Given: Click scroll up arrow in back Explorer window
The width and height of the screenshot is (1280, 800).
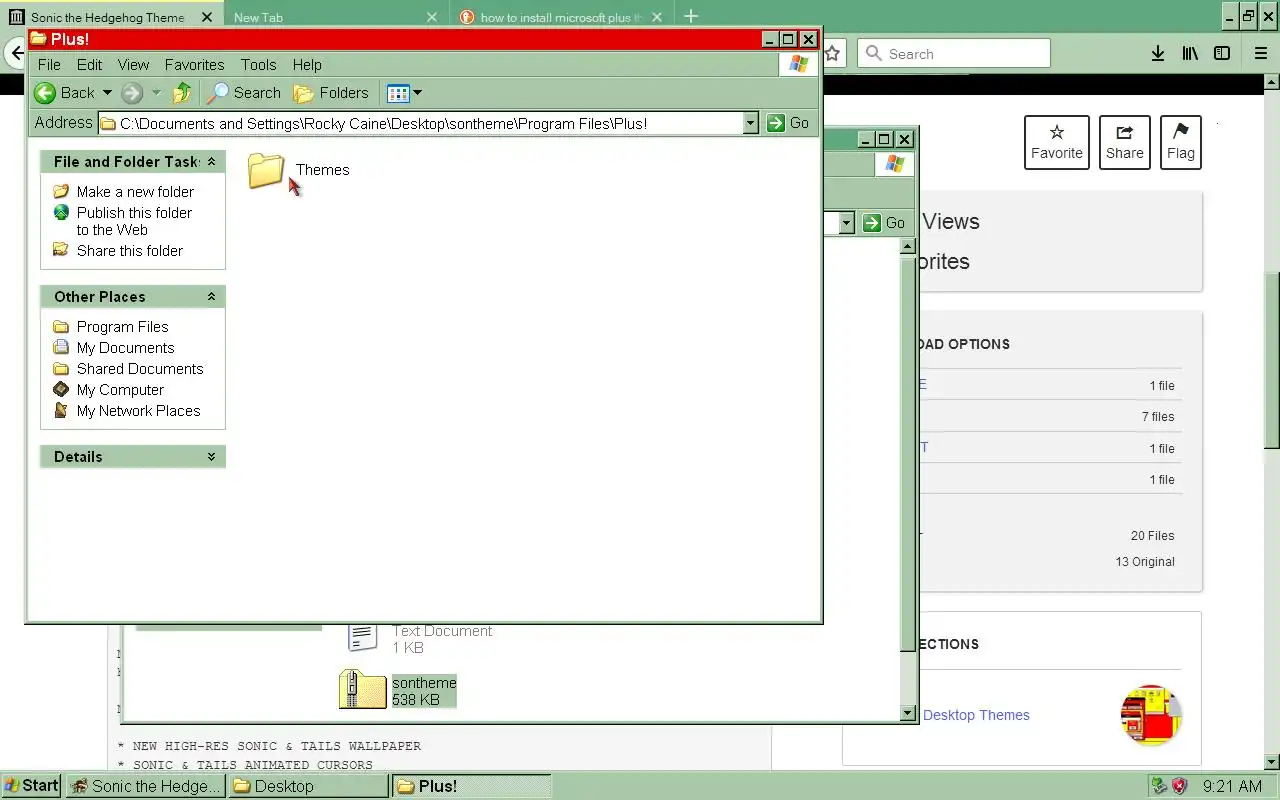Looking at the screenshot, I should (x=908, y=245).
